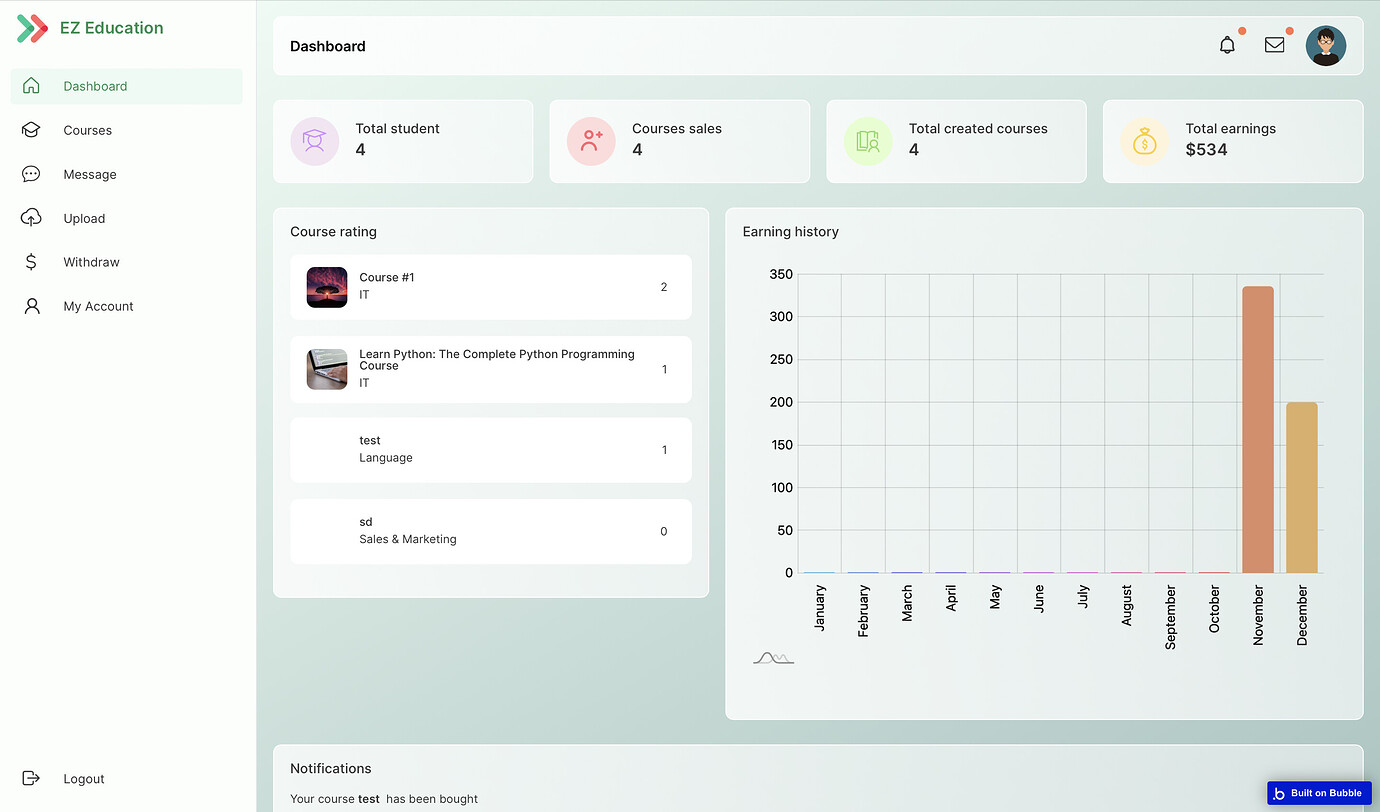The image size is (1380, 812).
Task: Open the mini line-chart icon below Earning history
Action: (x=774, y=657)
